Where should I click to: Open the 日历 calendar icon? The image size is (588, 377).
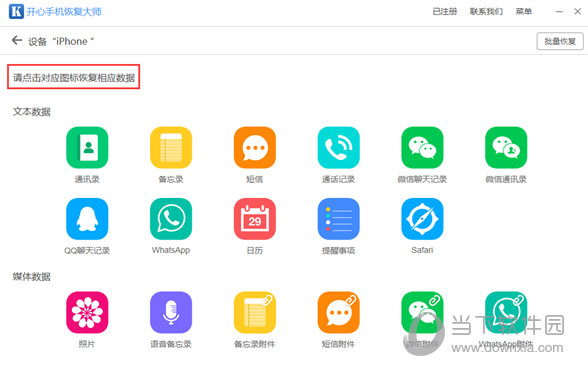[x=255, y=219]
